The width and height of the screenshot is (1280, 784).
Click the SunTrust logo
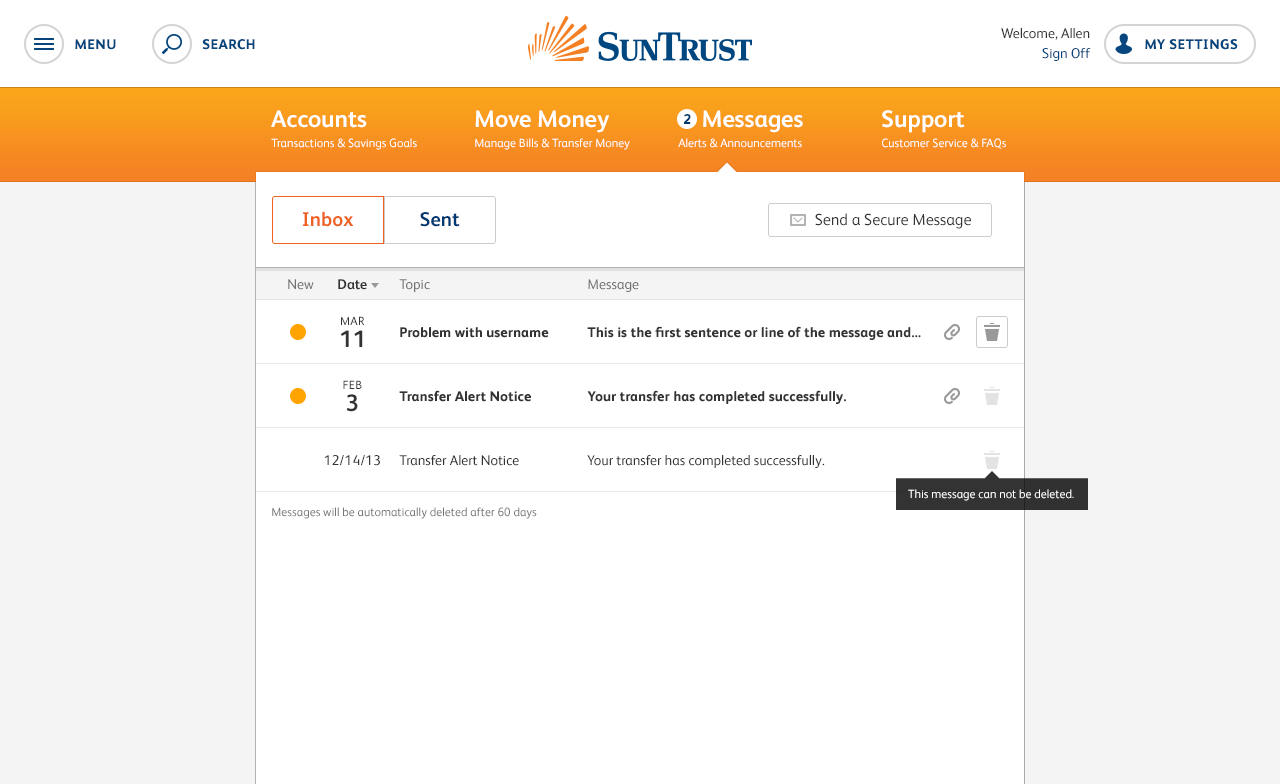(640, 42)
